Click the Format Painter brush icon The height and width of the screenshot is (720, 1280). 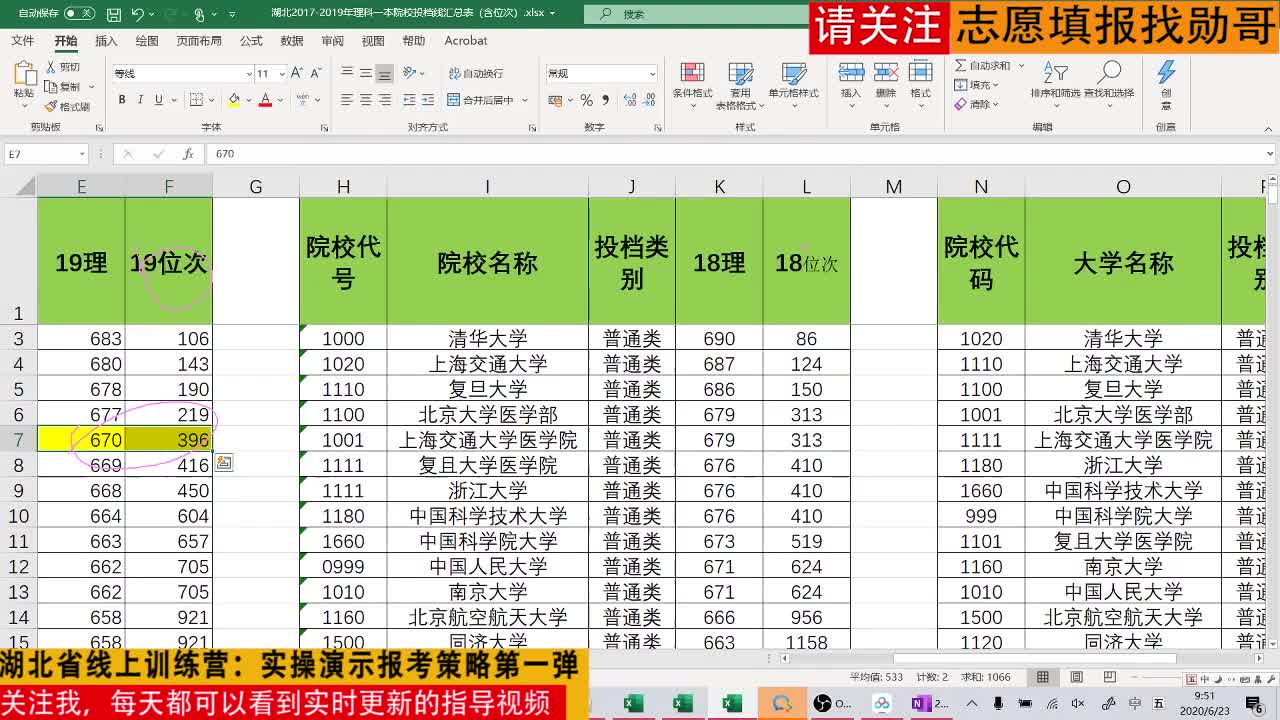click(51, 106)
